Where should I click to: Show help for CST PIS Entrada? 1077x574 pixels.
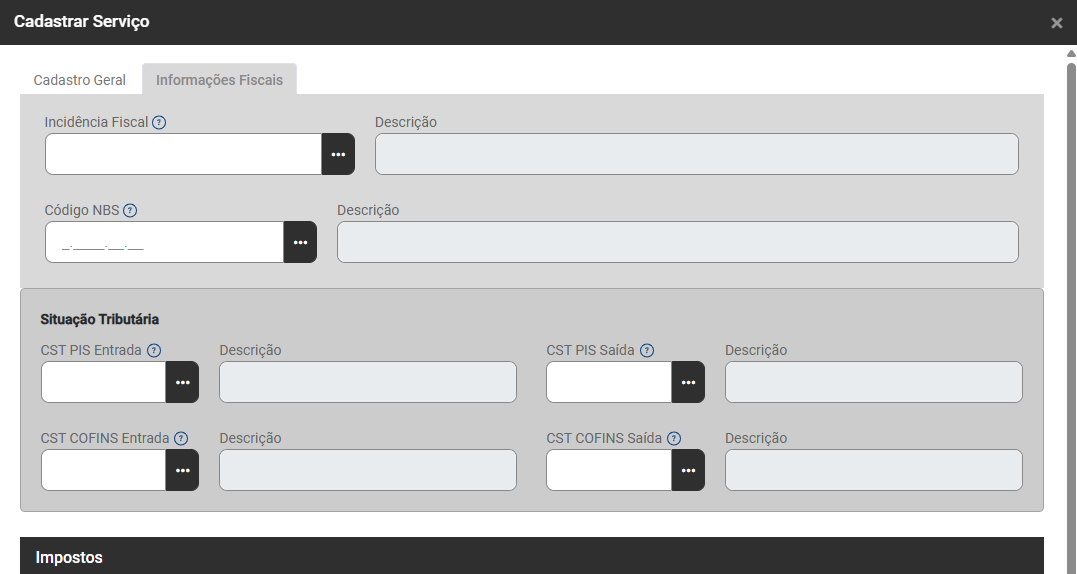pyautogui.click(x=154, y=350)
